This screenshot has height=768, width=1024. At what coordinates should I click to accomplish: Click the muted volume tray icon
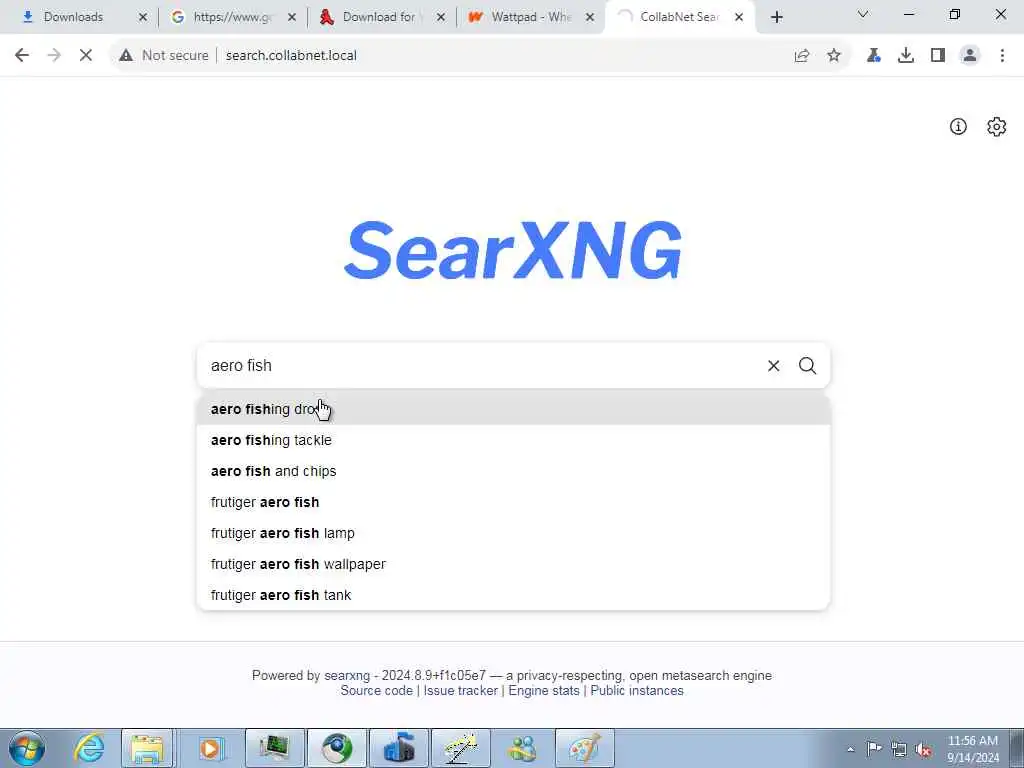click(923, 750)
